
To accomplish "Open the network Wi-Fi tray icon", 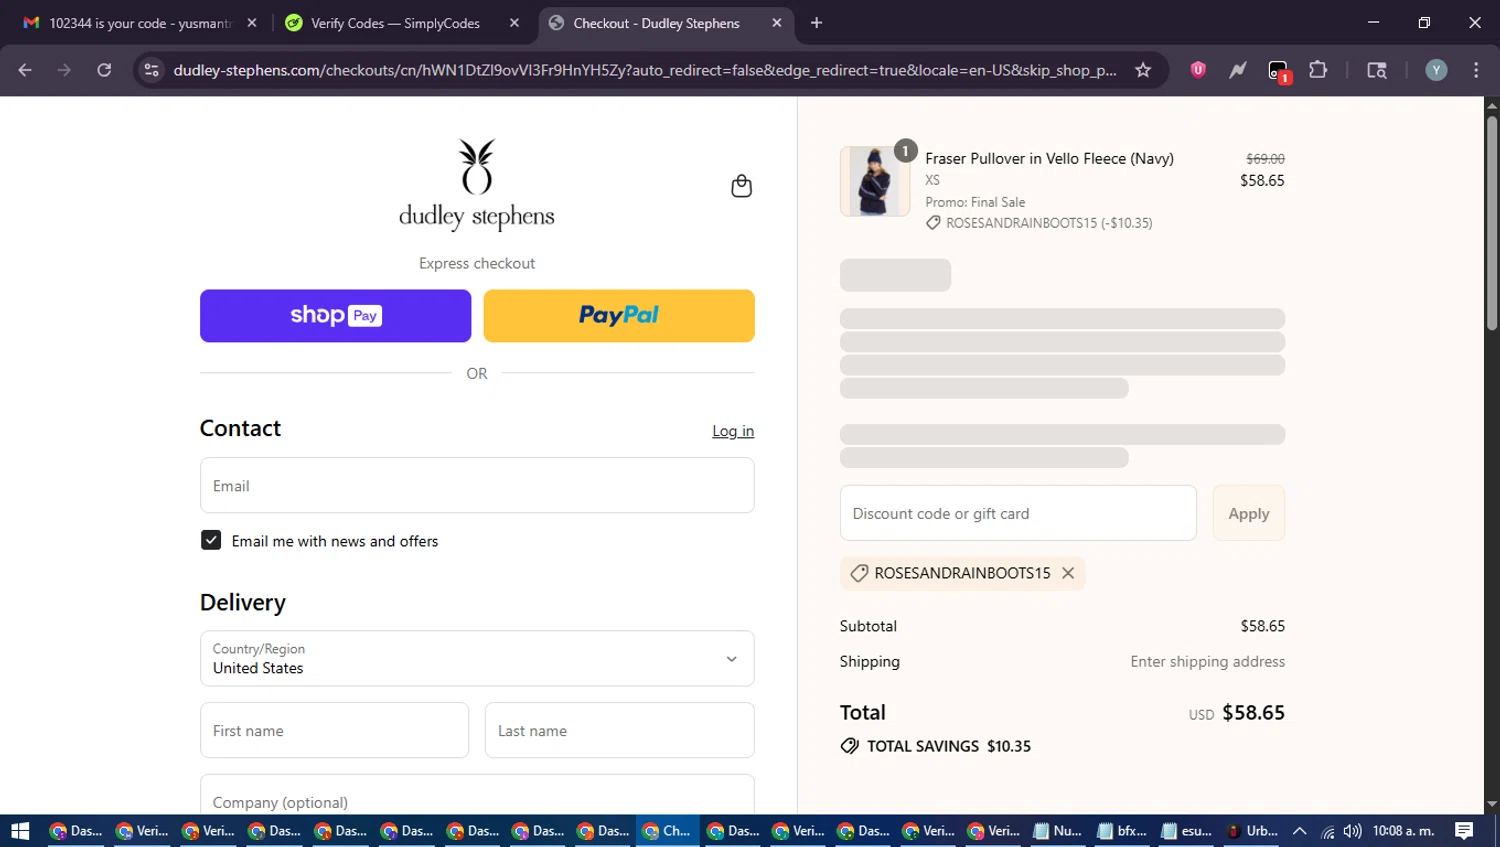I will (x=1328, y=831).
